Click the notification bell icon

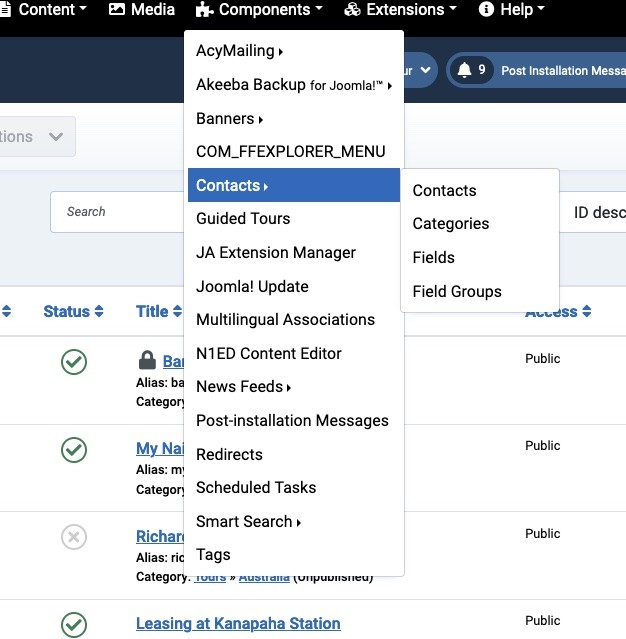click(464, 70)
